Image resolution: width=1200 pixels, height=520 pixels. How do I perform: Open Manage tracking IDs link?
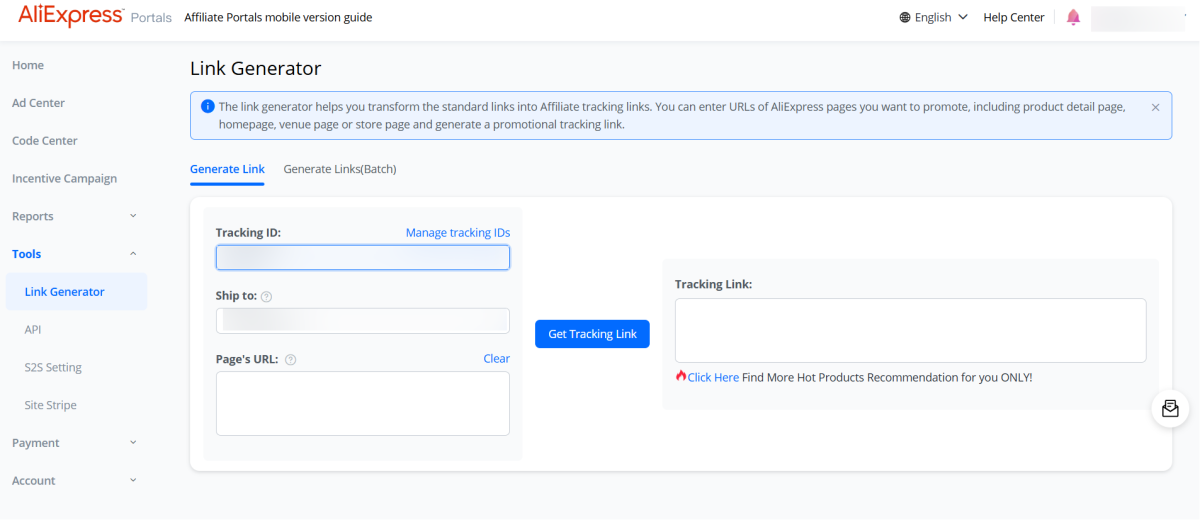click(x=458, y=232)
